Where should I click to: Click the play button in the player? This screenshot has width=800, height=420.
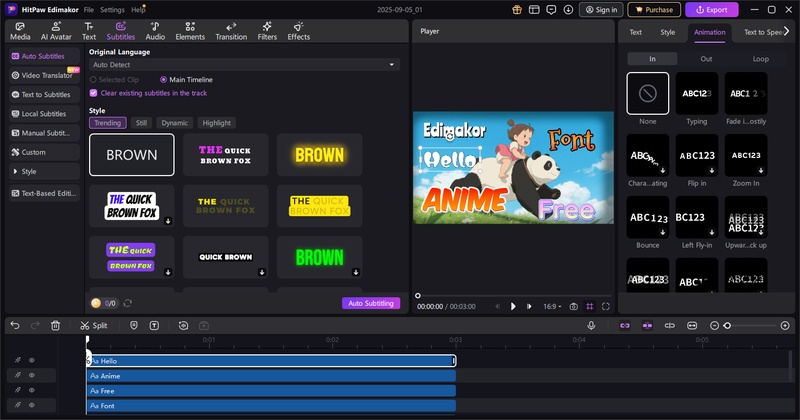pos(513,306)
